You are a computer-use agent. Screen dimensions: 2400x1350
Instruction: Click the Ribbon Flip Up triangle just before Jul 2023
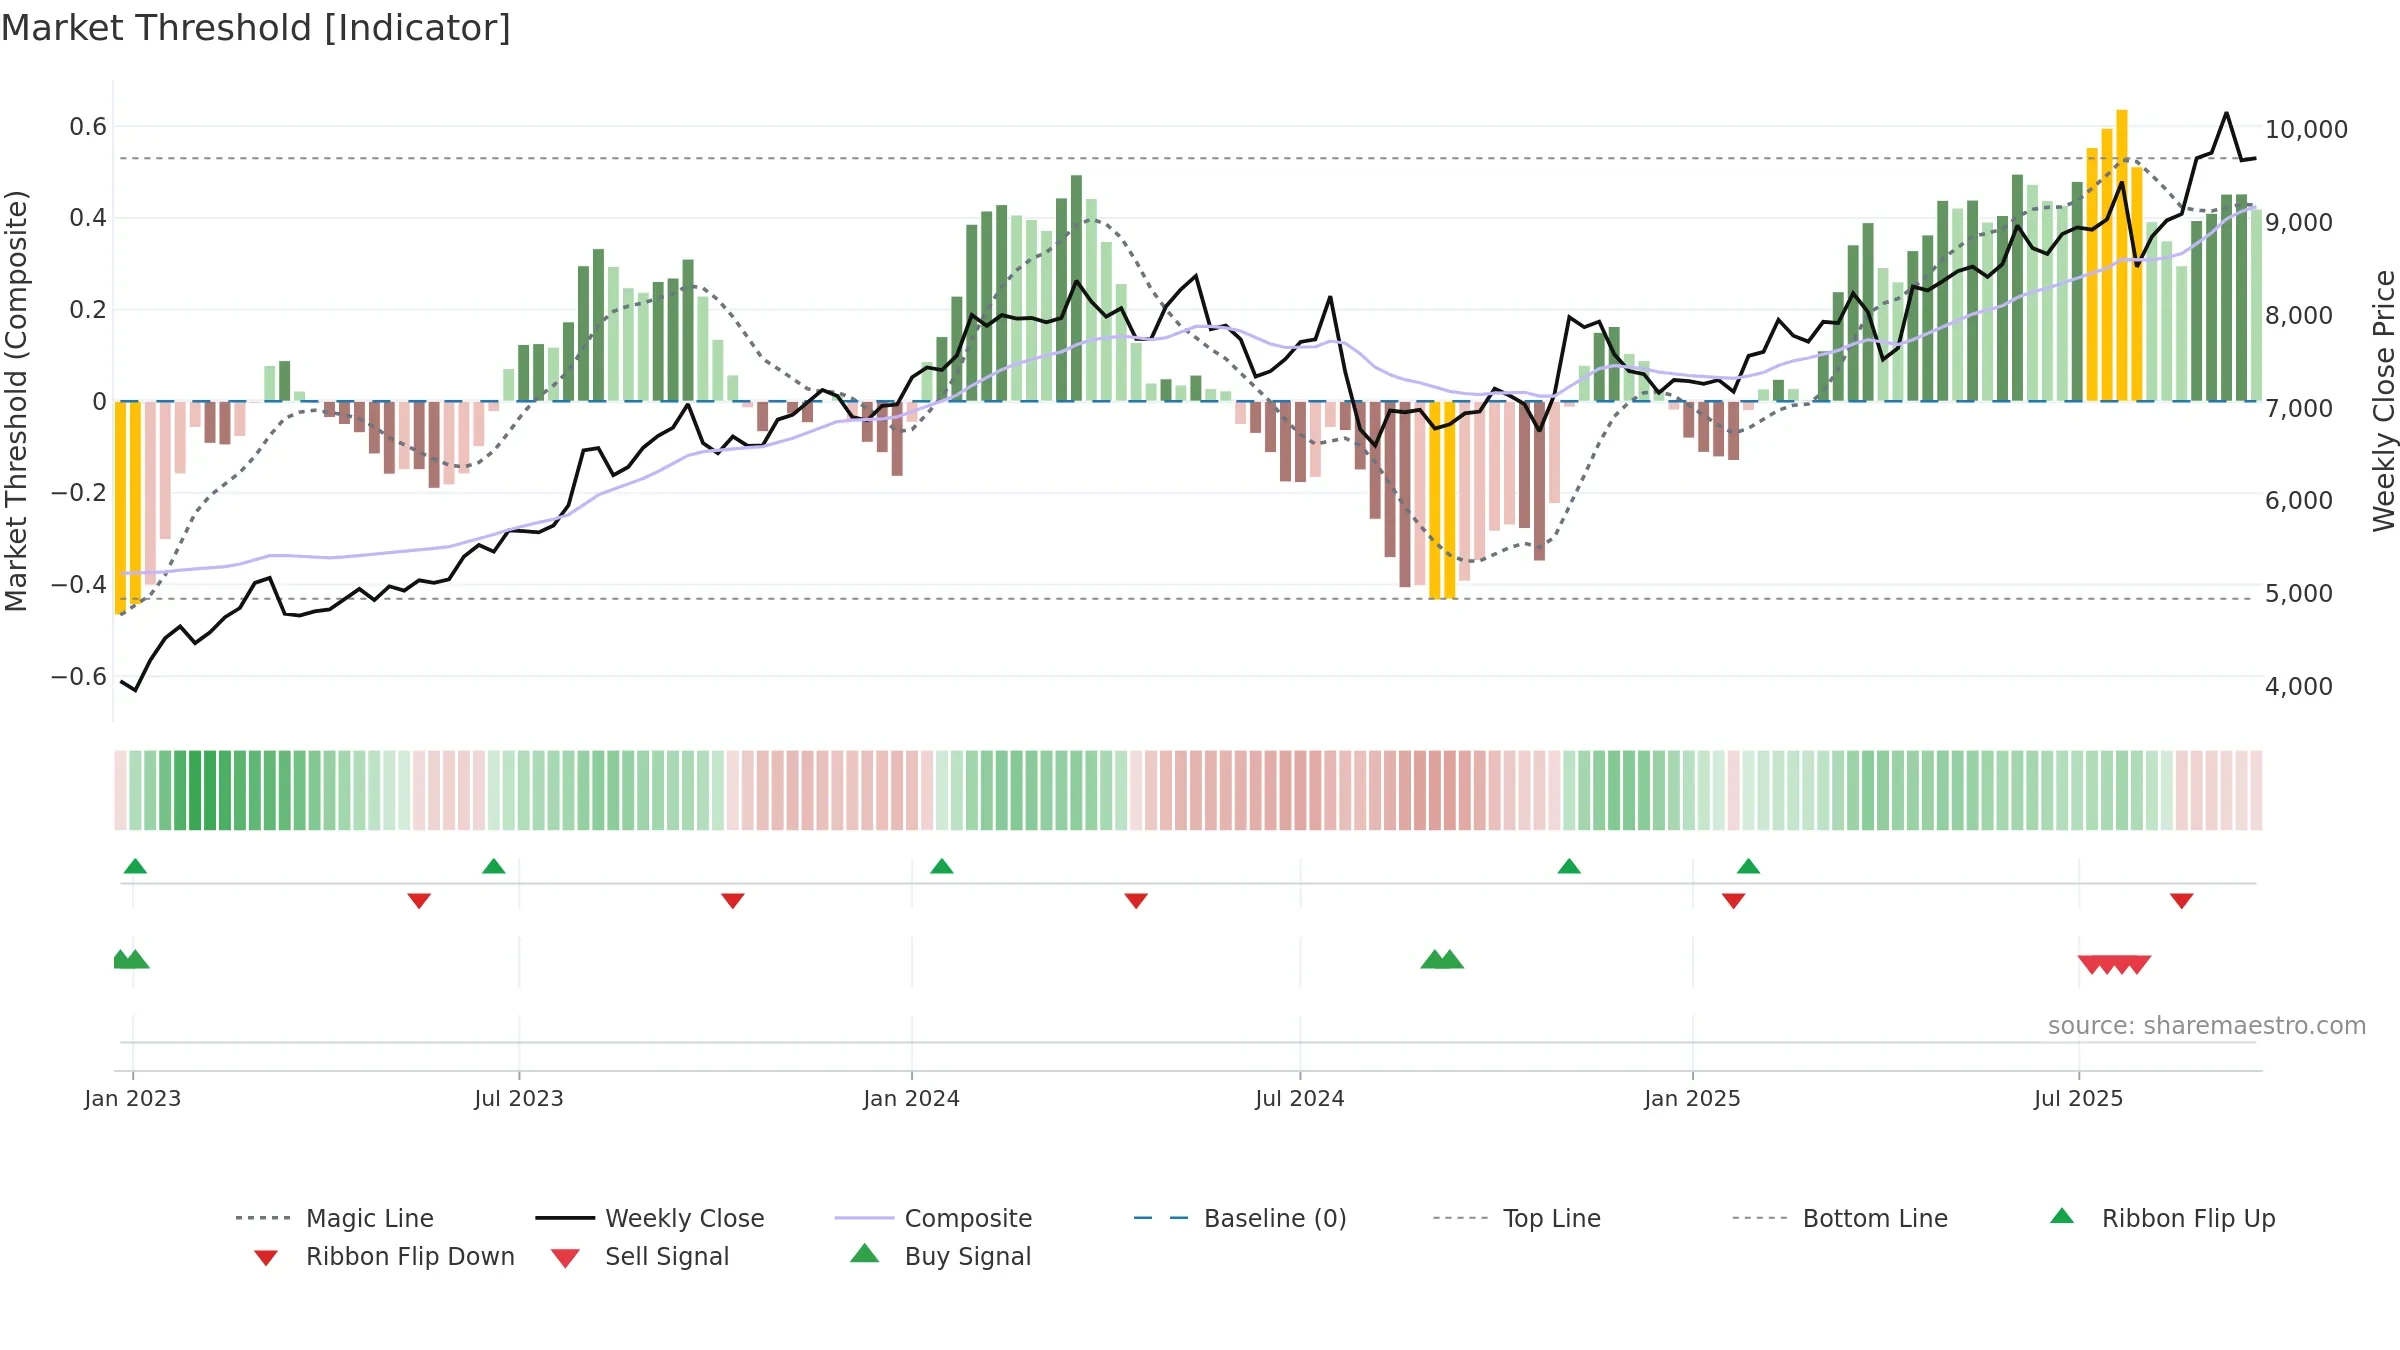click(x=494, y=866)
